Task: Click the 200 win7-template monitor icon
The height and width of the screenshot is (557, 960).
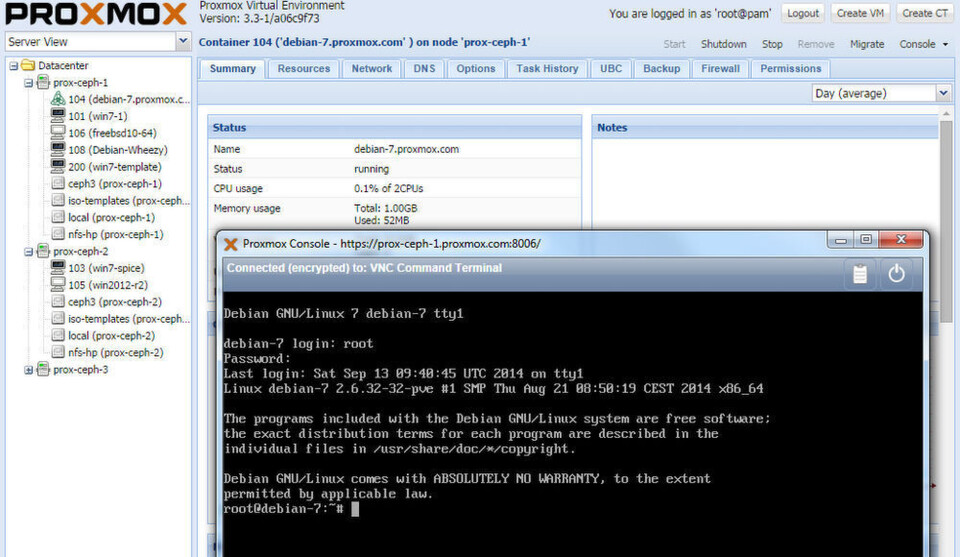Action: pyautogui.click(x=58, y=166)
